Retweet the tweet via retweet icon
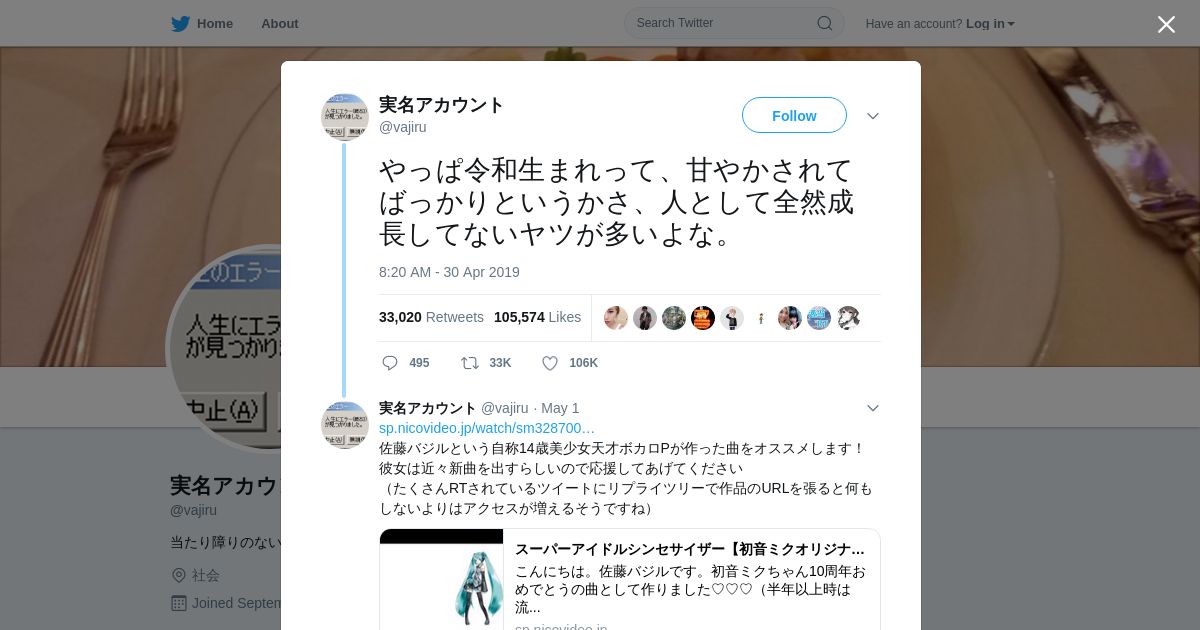The height and width of the screenshot is (630, 1200). pos(469,363)
